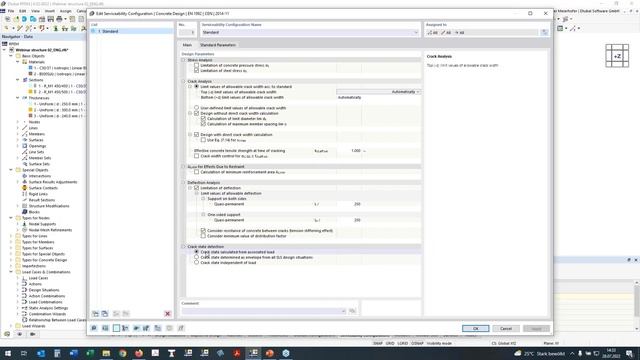Expand Types for Lines in navigator
Screen dimensions: 640x360
coord(11,236)
